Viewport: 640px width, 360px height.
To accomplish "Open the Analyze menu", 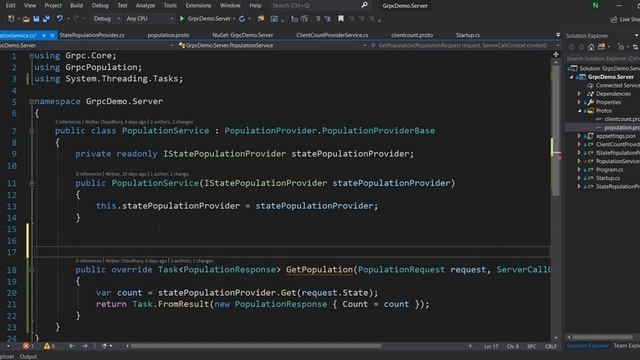I will [x=145, y=5].
